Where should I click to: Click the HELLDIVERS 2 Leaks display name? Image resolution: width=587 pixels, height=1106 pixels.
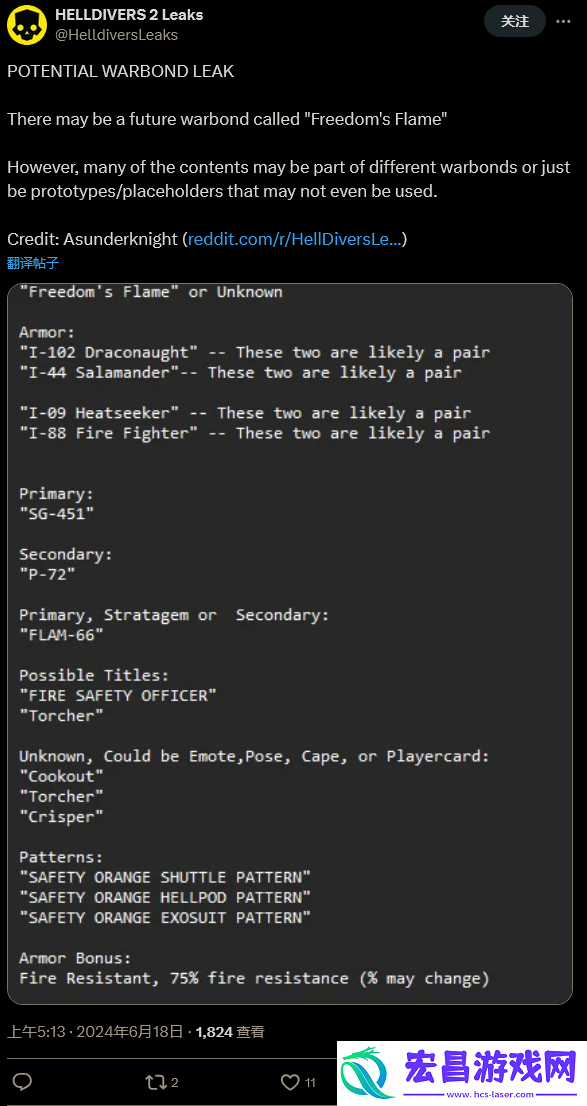click(130, 14)
